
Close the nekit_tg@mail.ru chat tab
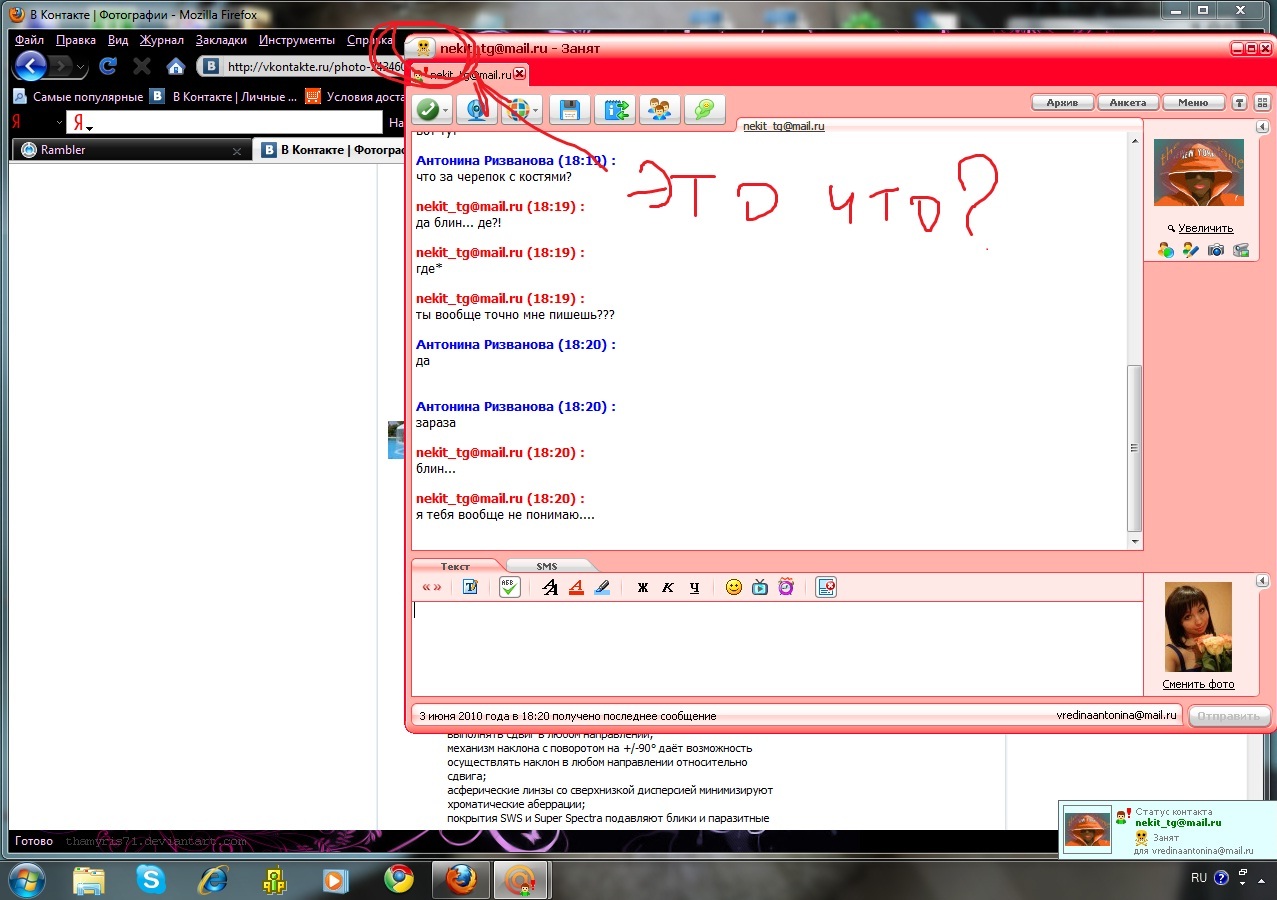tap(520, 74)
